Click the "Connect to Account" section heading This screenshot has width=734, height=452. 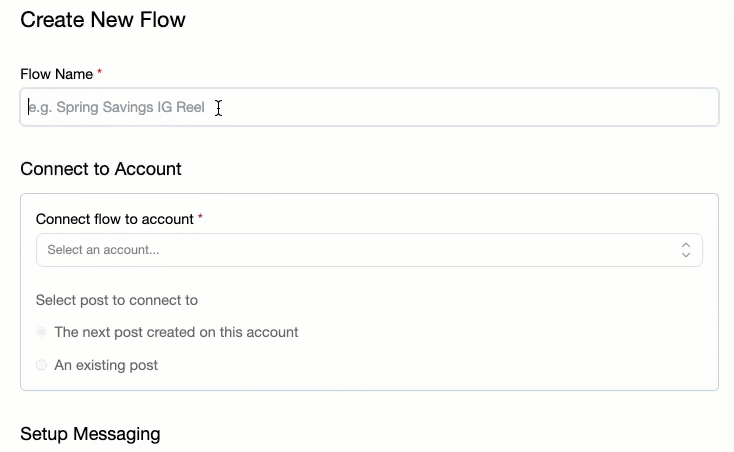[x=101, y=168]
